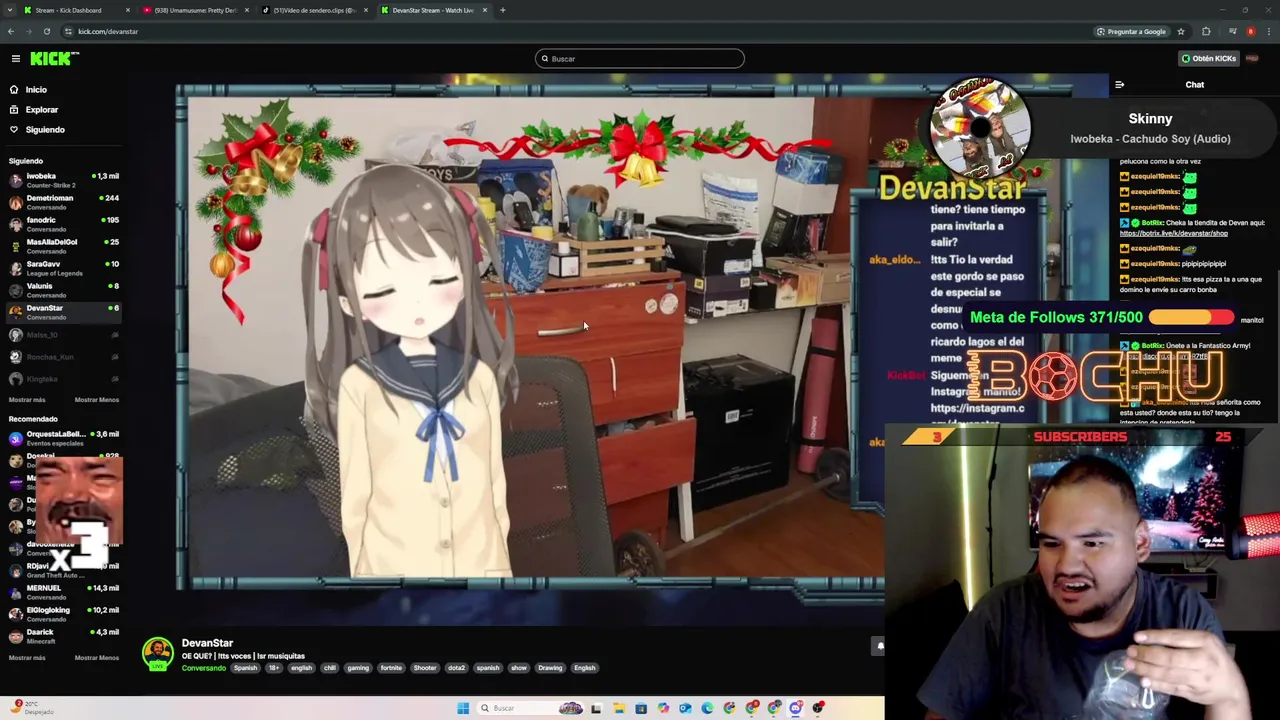Screen dimensions: 1280x720
Task: Click browser back arrow
Action: [x=11, y=31]
